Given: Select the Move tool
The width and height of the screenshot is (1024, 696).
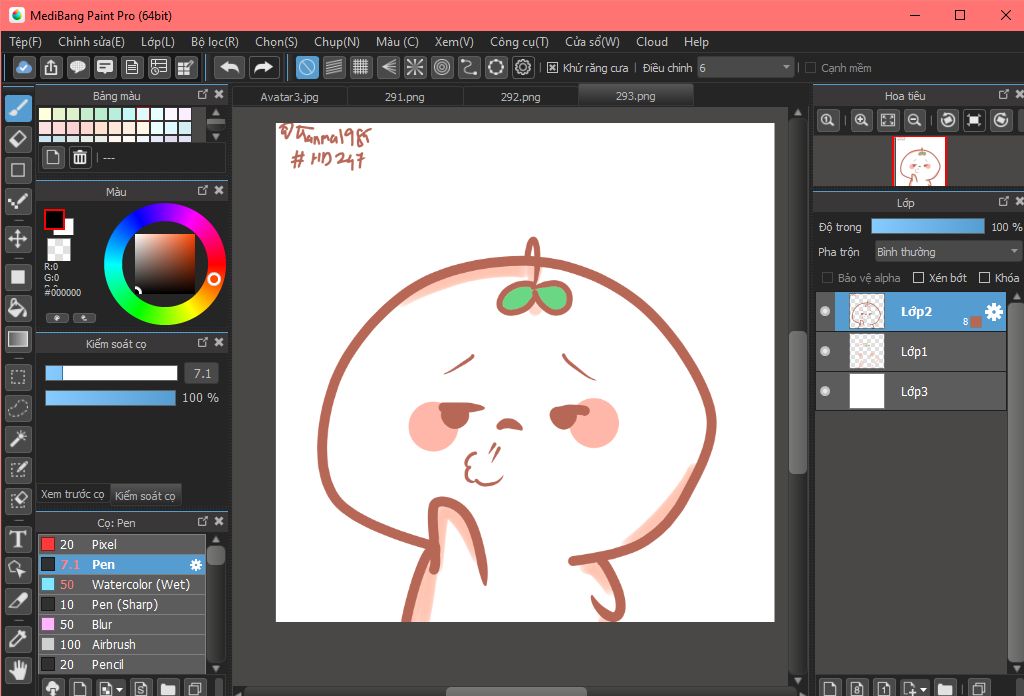Looking at the screenshot, I should tap(18, 239).
